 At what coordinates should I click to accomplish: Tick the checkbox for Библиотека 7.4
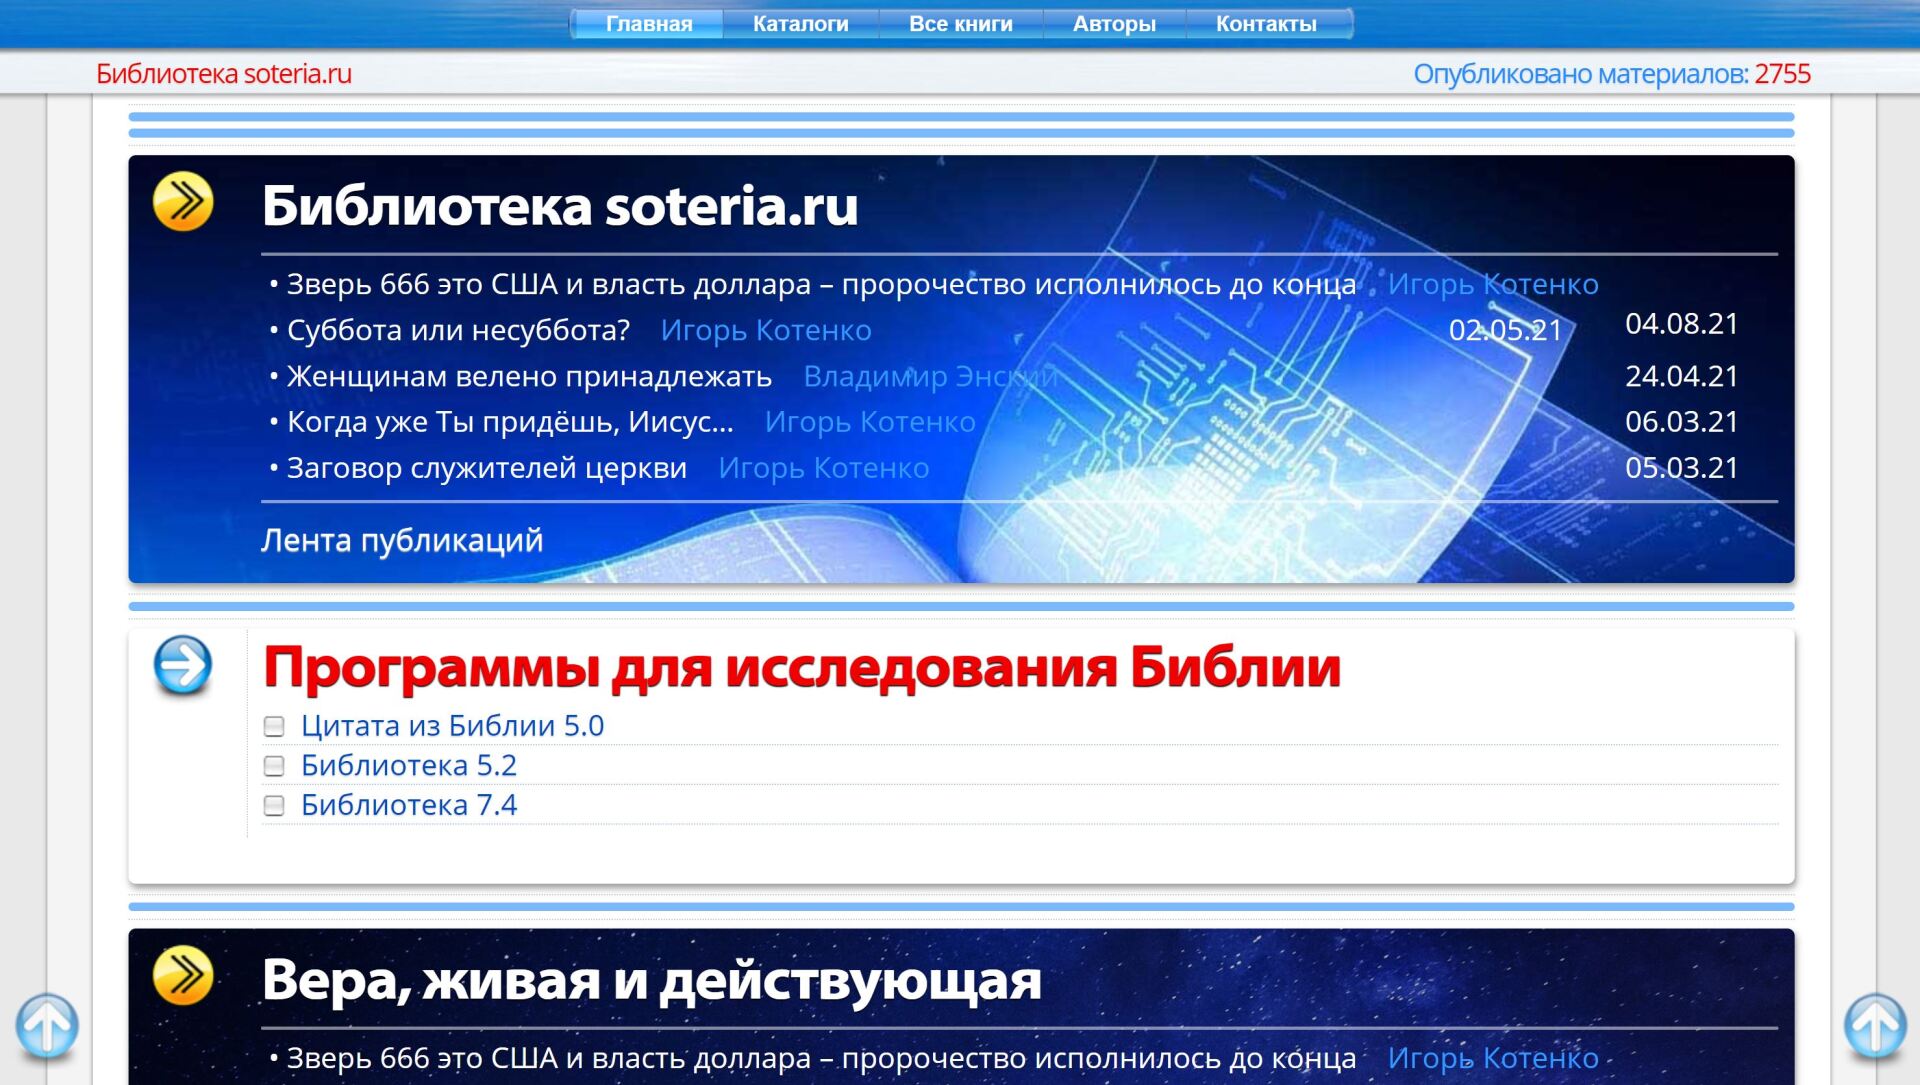click(274, 806)
